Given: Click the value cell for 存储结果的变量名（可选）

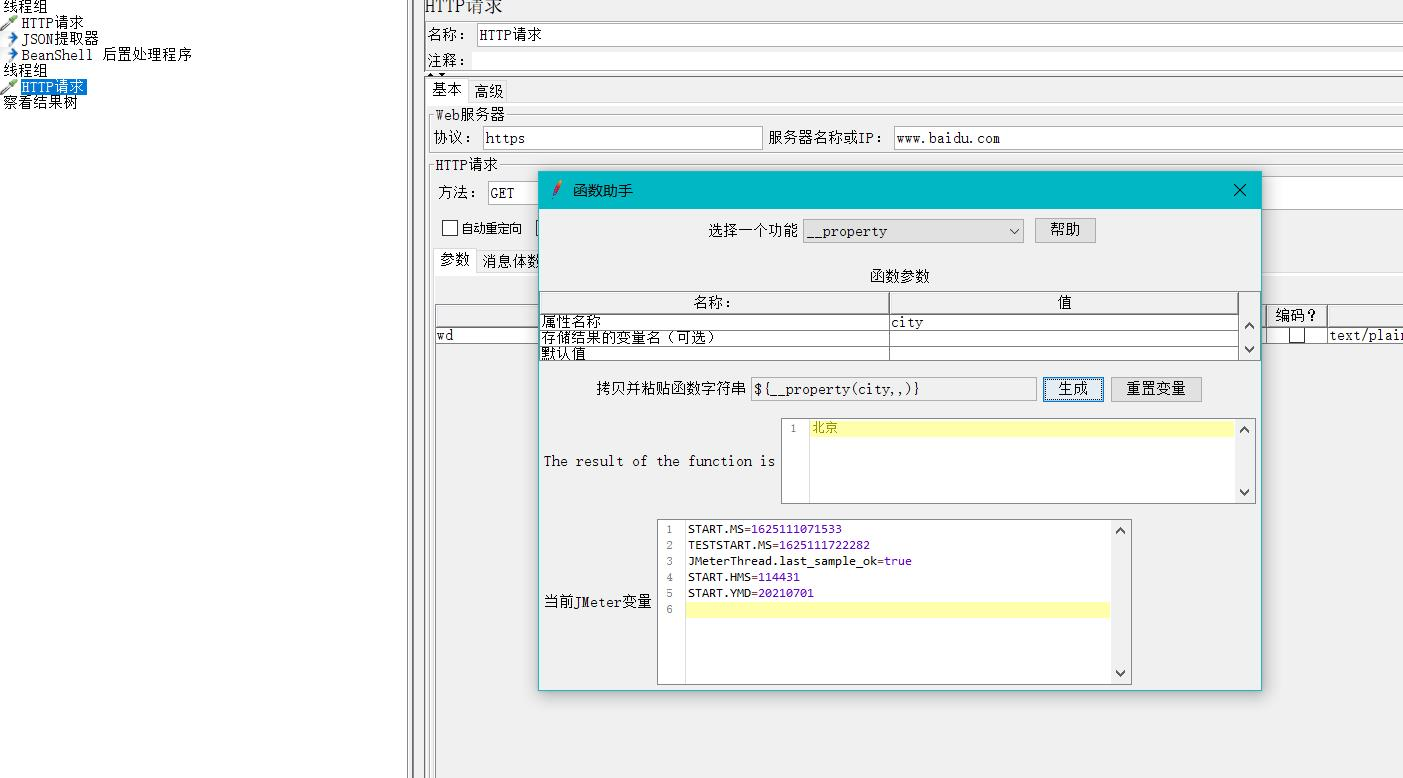Looking at the screenshot, I should pyautogui.click(x=1064, y=338).
